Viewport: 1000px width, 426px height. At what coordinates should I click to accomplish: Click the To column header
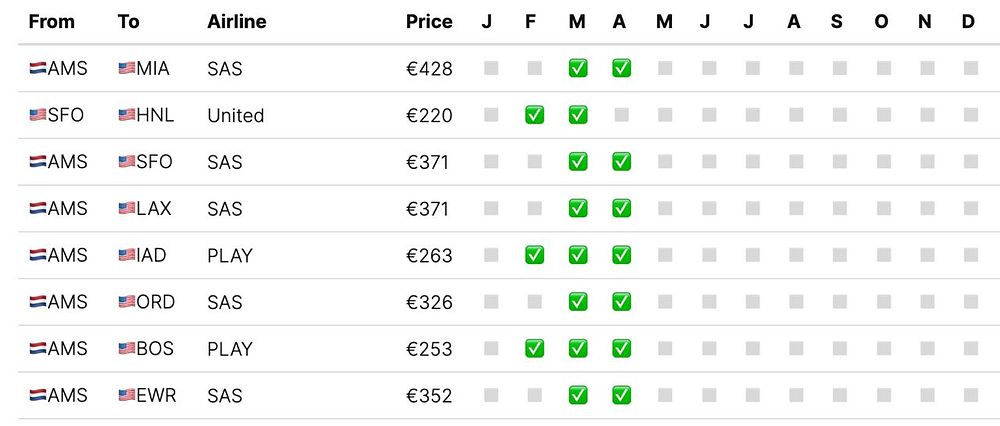[128, 22]
